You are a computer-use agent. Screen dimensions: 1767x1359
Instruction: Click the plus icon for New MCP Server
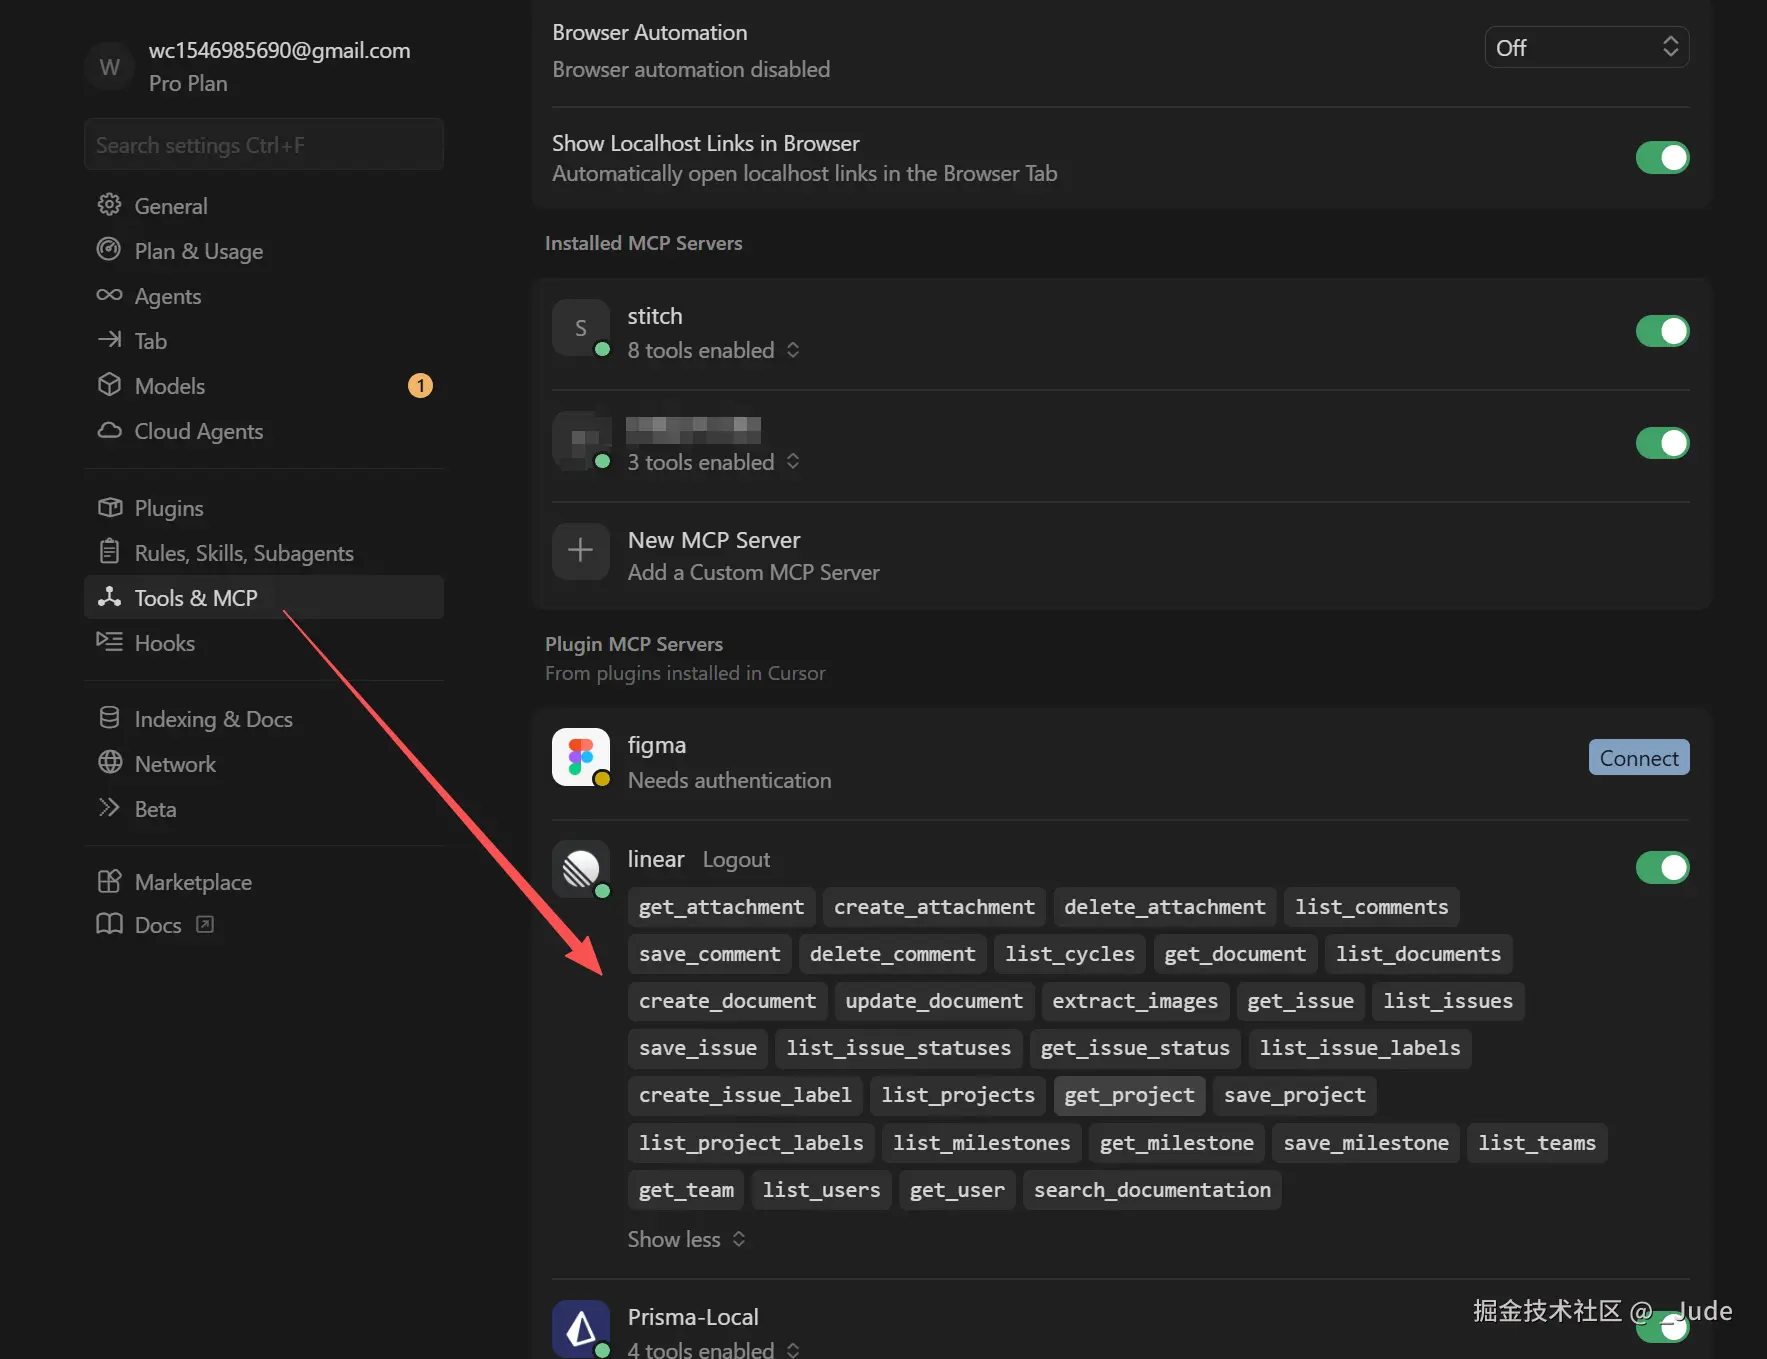tap(581, 551)
